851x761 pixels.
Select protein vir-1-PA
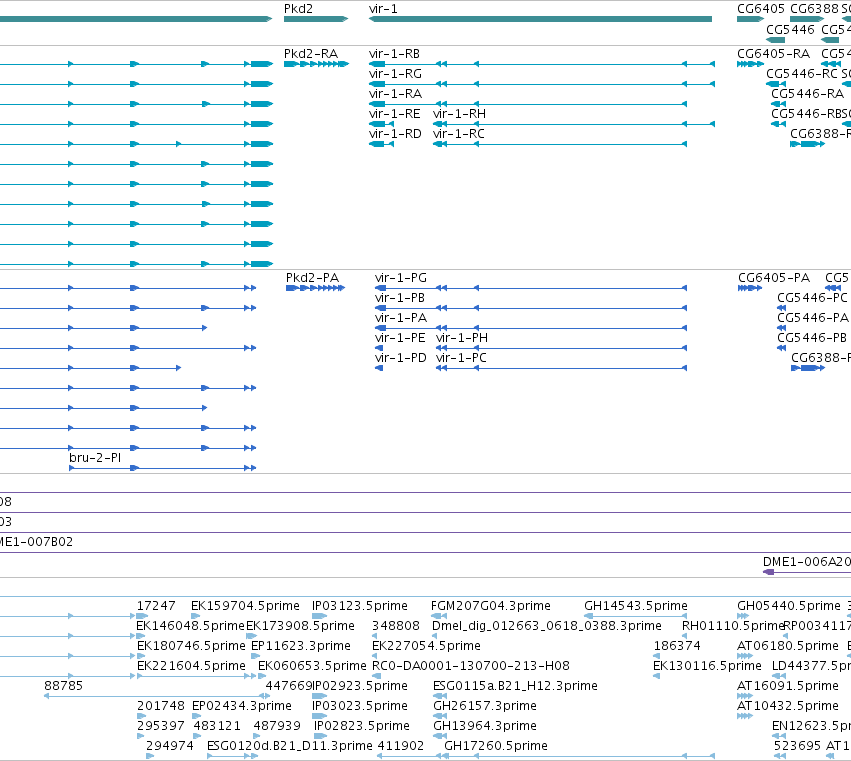click(401, 318)
